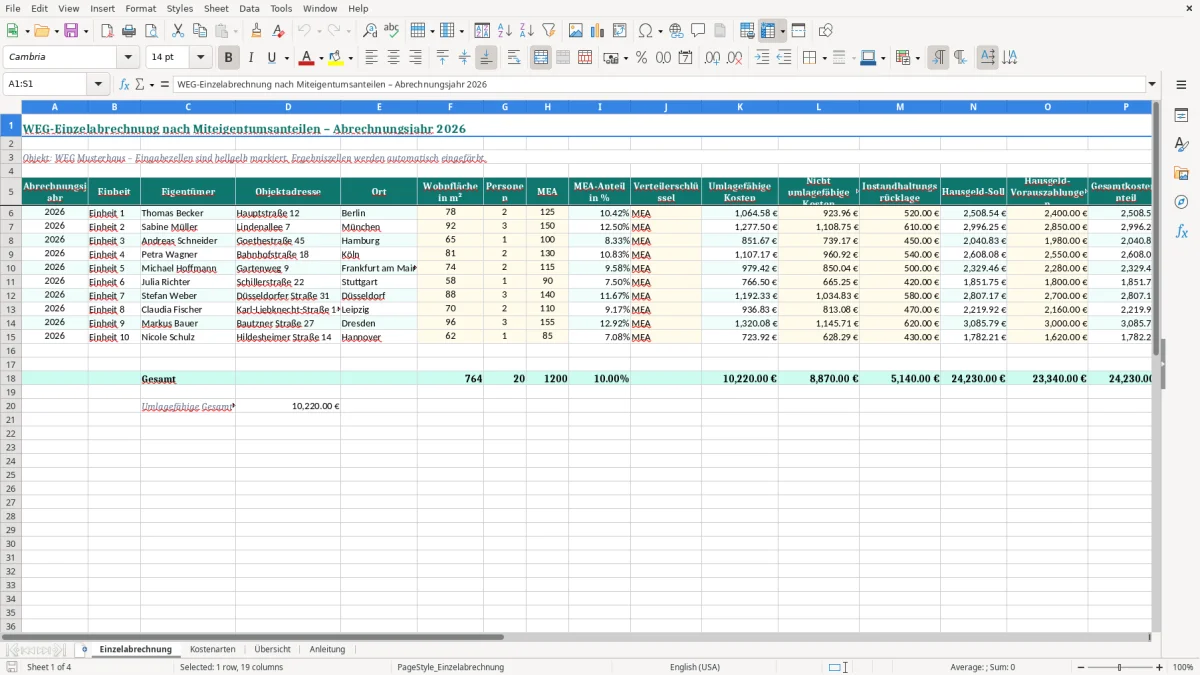
Task: Open the Styles menu
Action: (180, 8)
